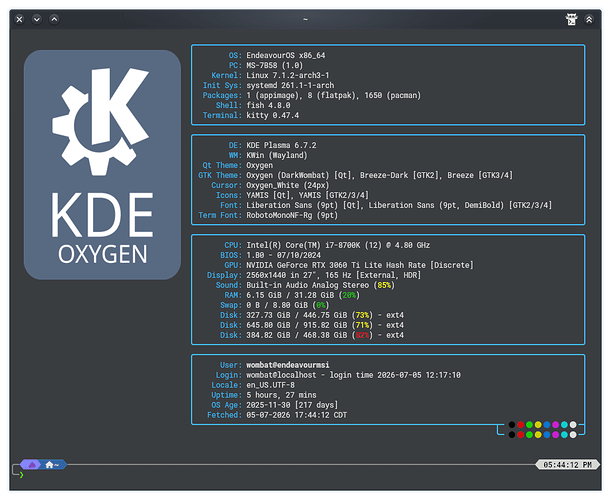Image resolution: width=611 pixels, height=500 pixels.
Task: Click the Locale value 'en_US.UTF-8'
Action: coord(270,385)
